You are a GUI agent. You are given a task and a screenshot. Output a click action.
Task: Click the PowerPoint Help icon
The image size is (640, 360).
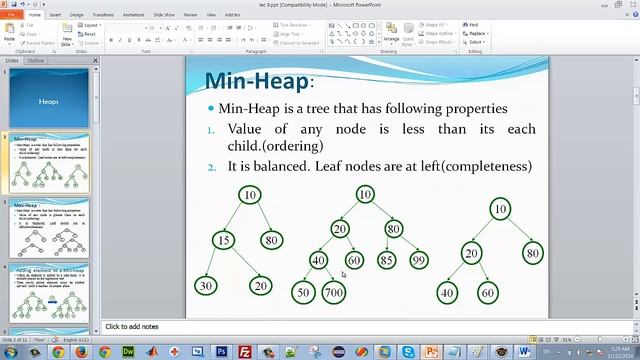(636, 15)
